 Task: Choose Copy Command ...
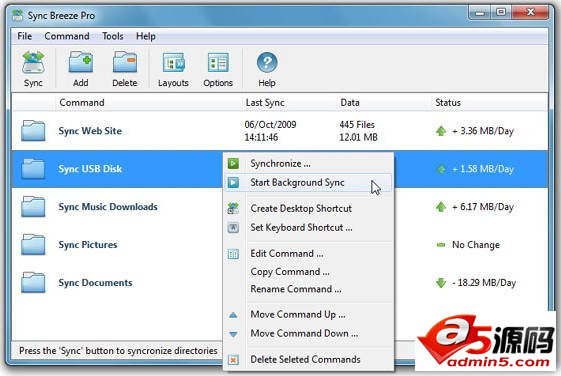pyautogui.click(x=308, y=272)
